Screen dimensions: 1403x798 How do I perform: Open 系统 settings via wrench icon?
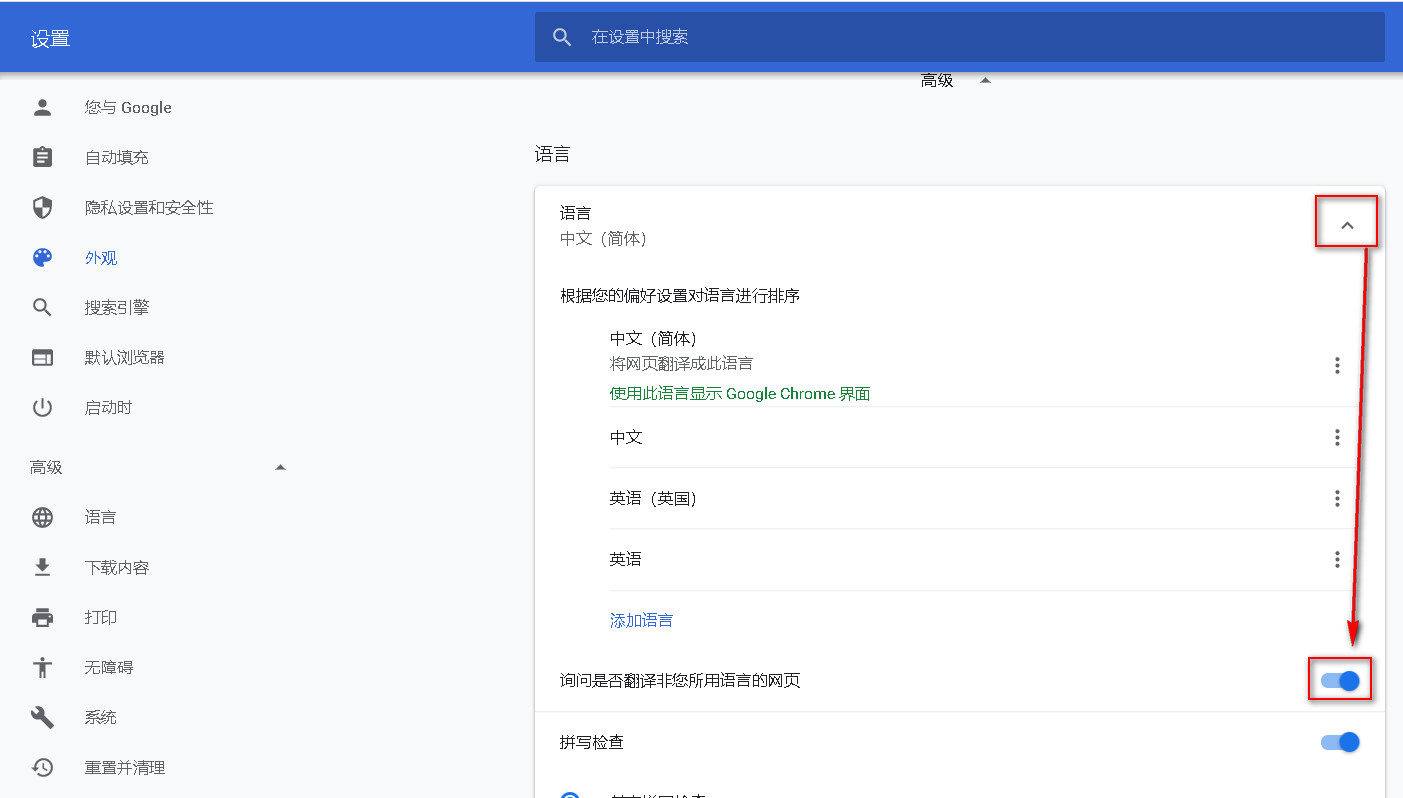click(41, 717)
